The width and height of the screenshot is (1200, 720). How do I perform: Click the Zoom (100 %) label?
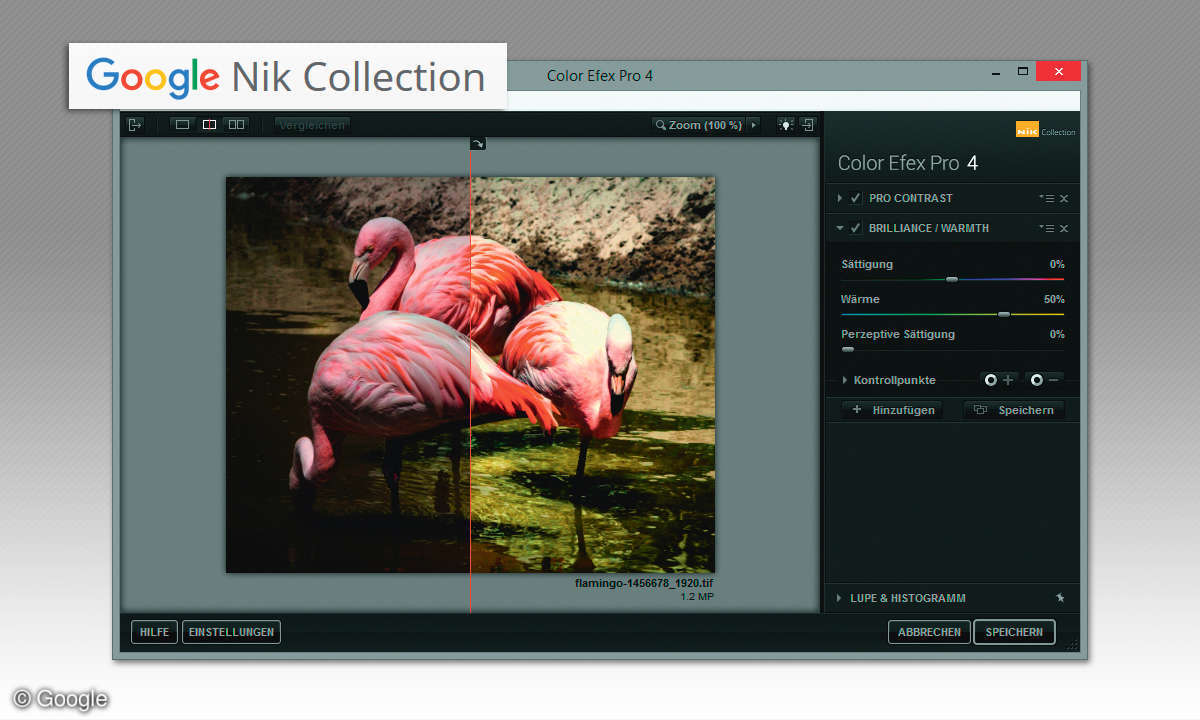[x=706, y=125]
